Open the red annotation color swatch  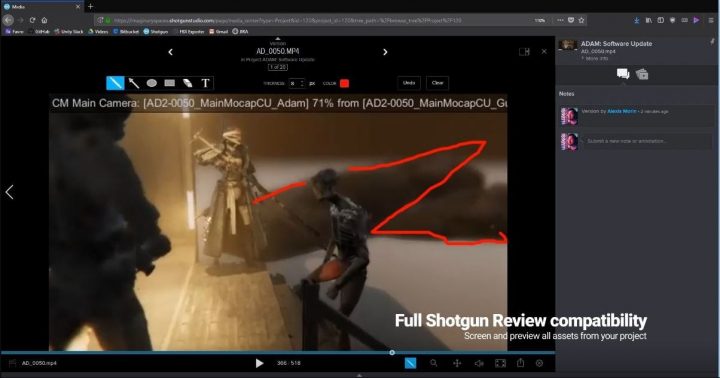click(x=344, y=84)
